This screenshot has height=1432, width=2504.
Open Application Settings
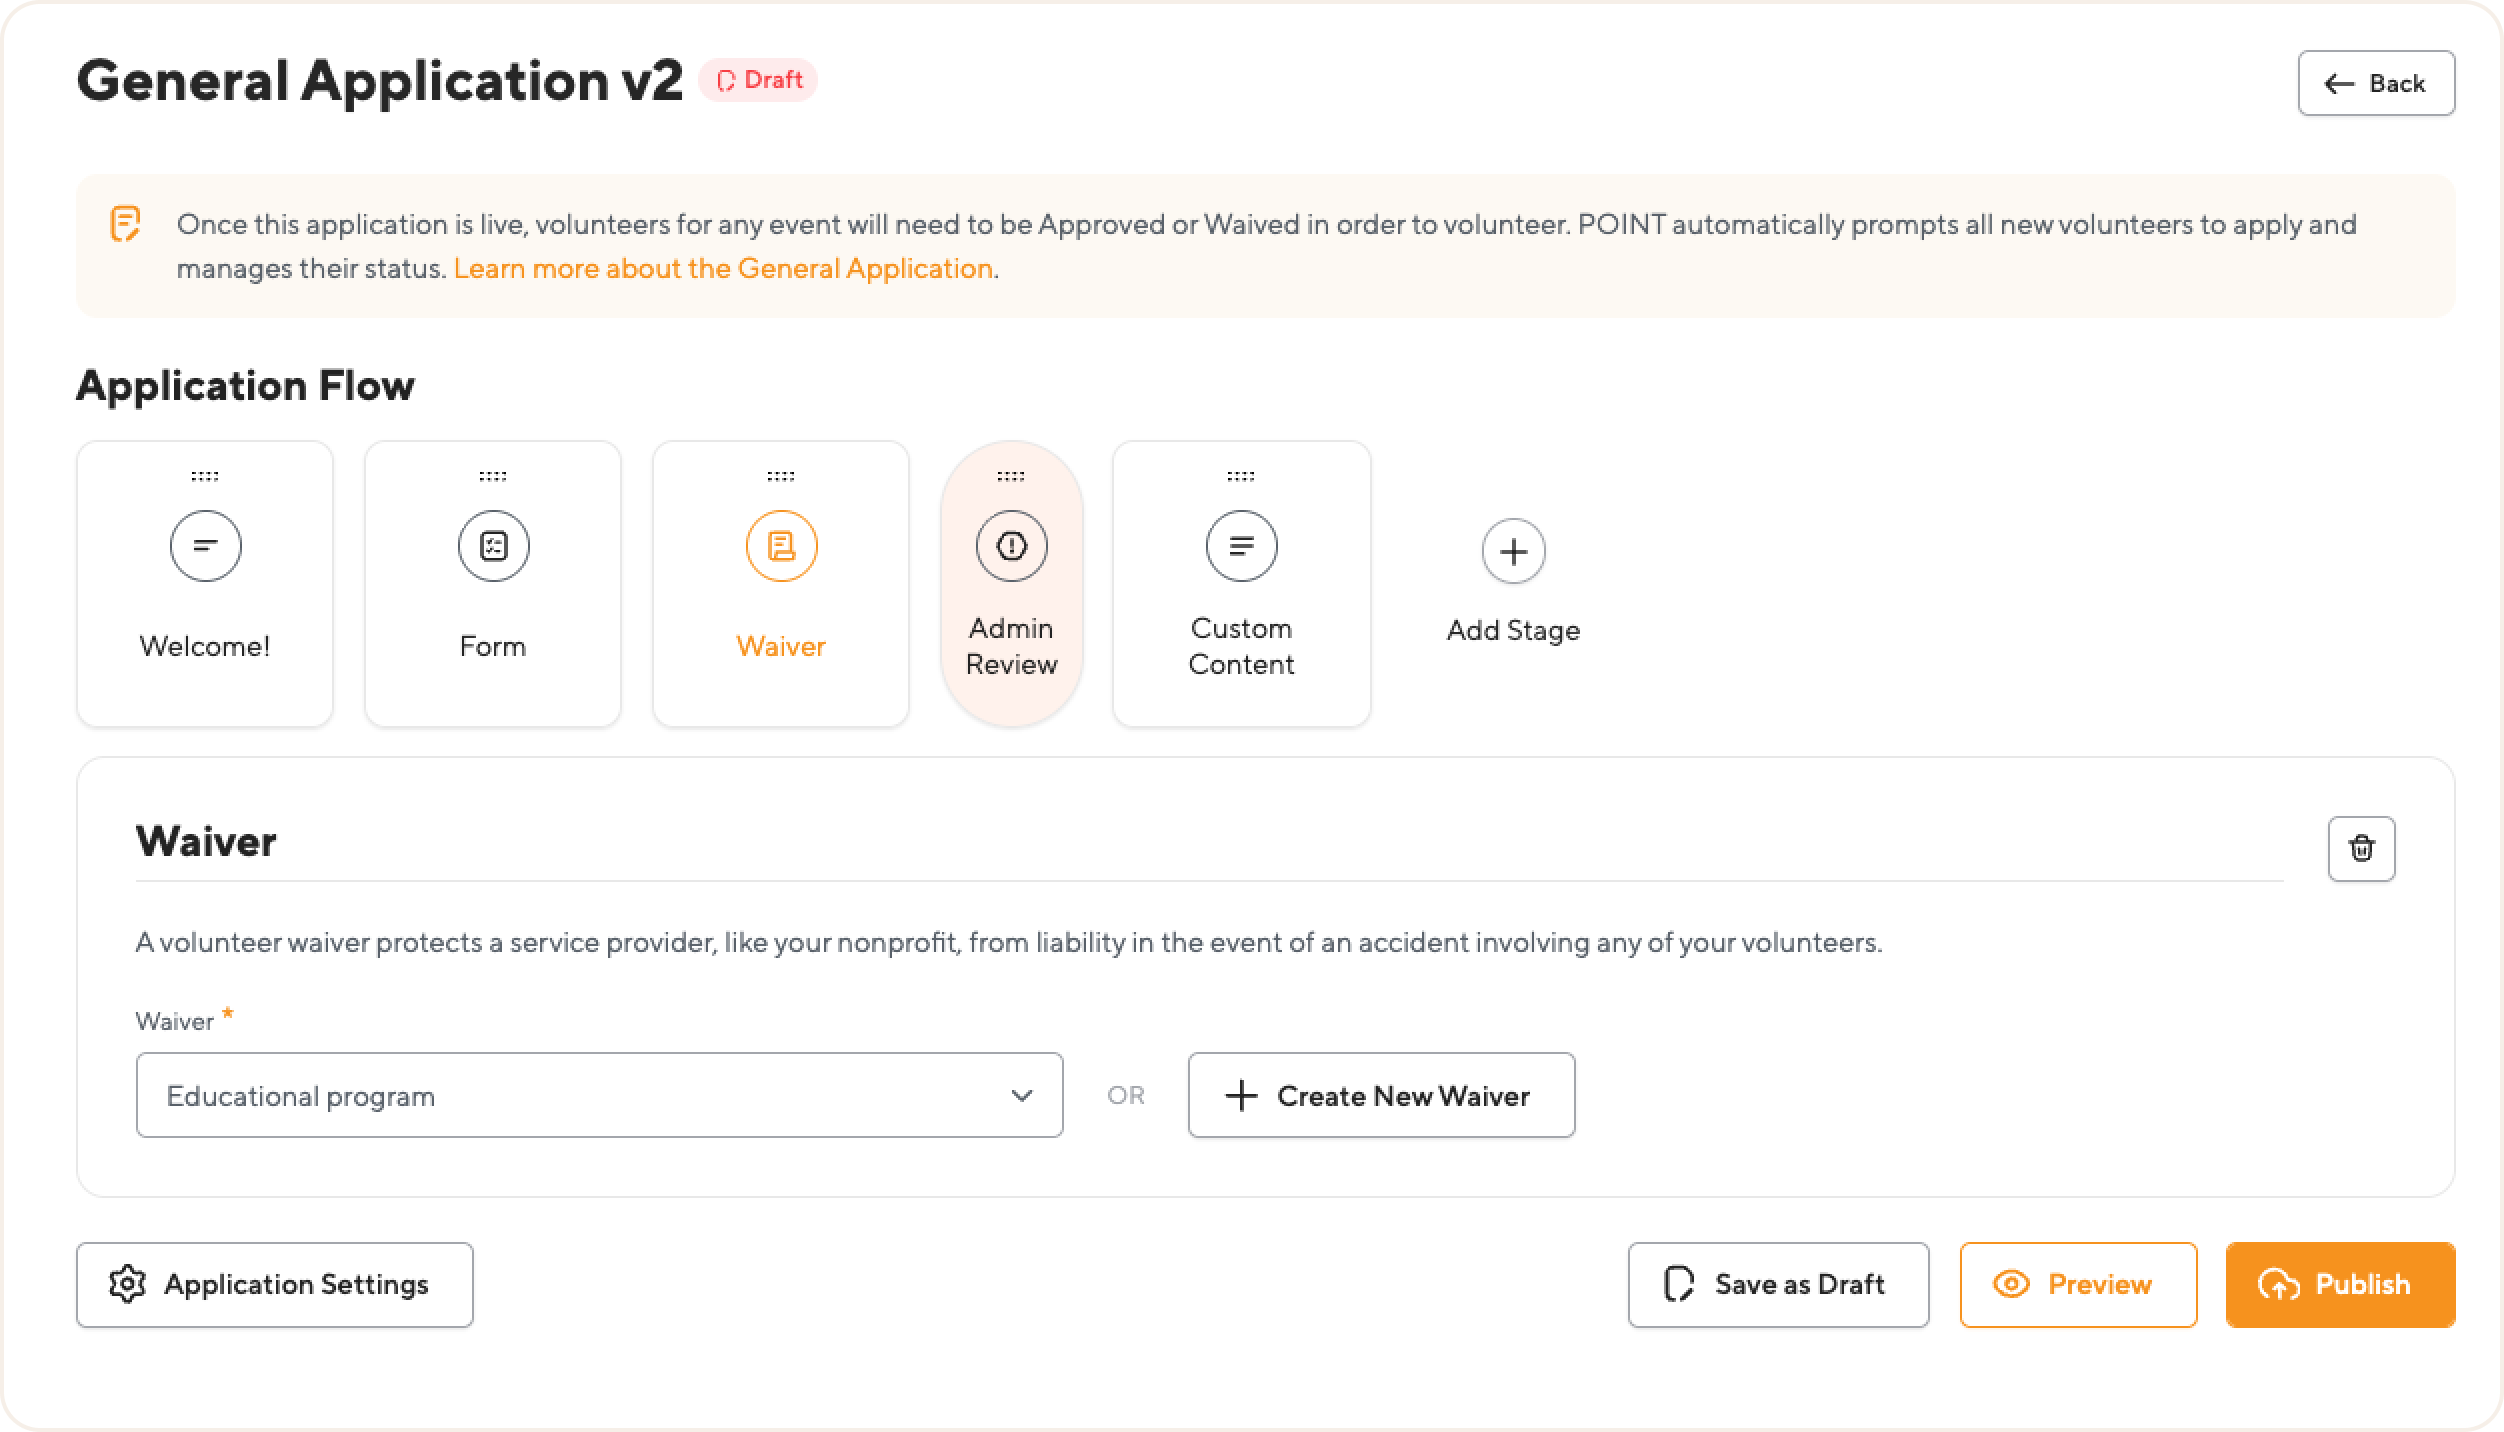(274, 1285)
